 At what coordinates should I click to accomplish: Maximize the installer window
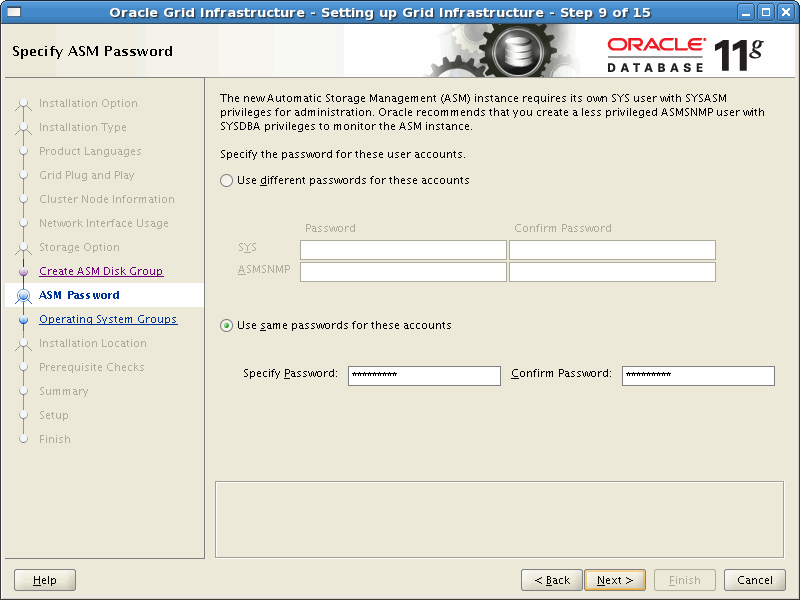(766, 12)
